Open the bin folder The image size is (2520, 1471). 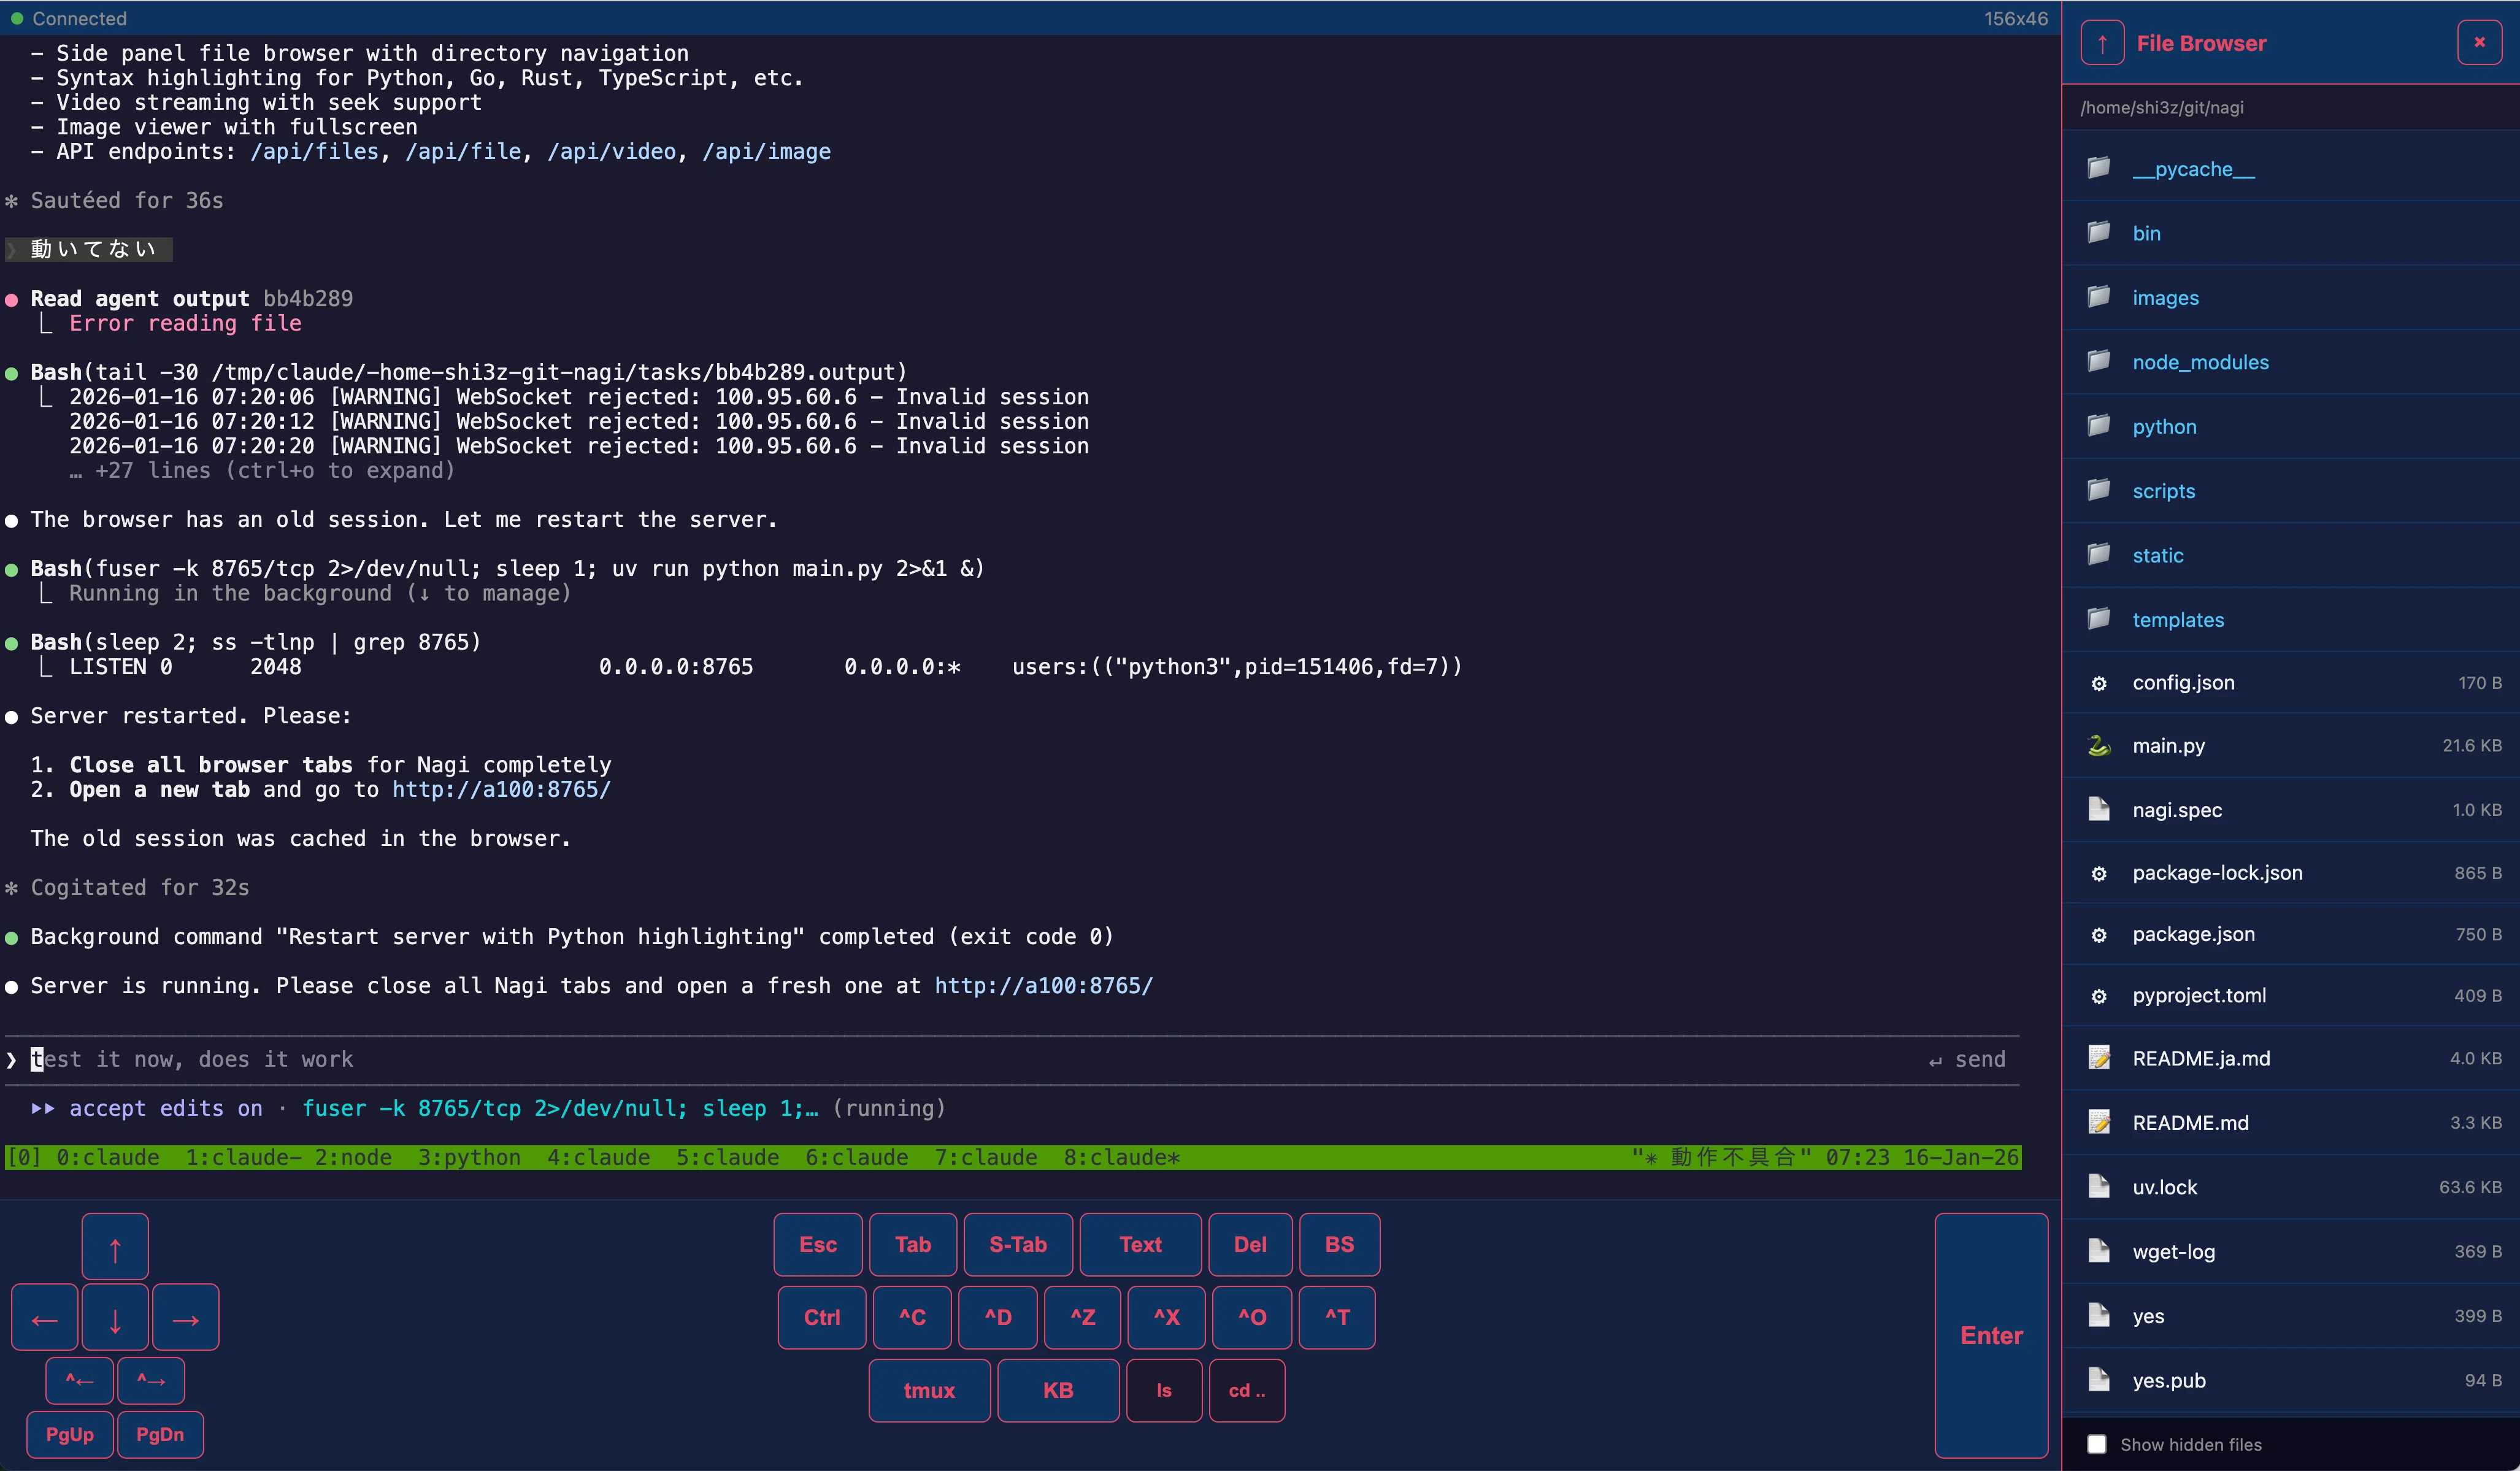(x=2290, y=233)
